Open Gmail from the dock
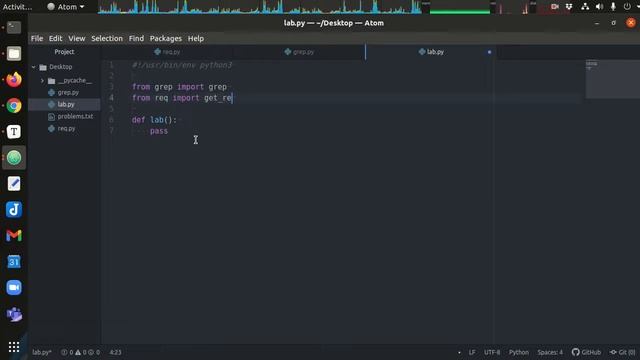 [x=14, y=236]
